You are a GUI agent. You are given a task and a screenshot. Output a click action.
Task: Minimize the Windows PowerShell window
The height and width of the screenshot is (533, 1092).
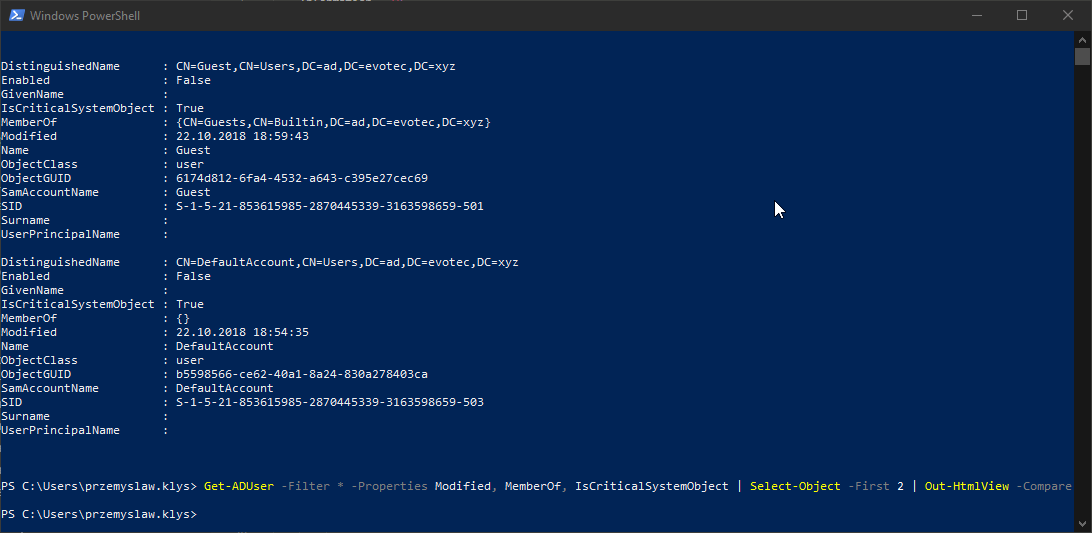pos(975,15)
